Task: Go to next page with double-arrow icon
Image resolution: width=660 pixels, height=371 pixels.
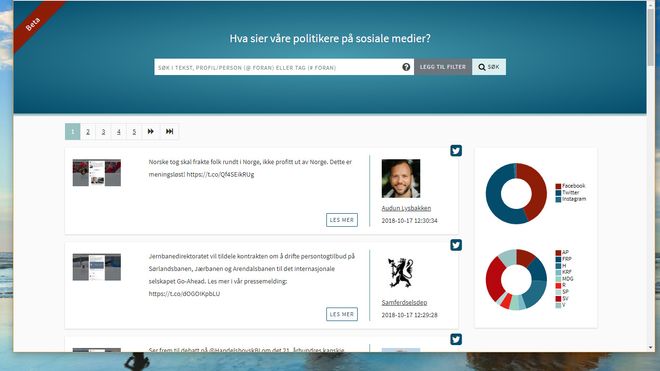Action: click(150, 131)
